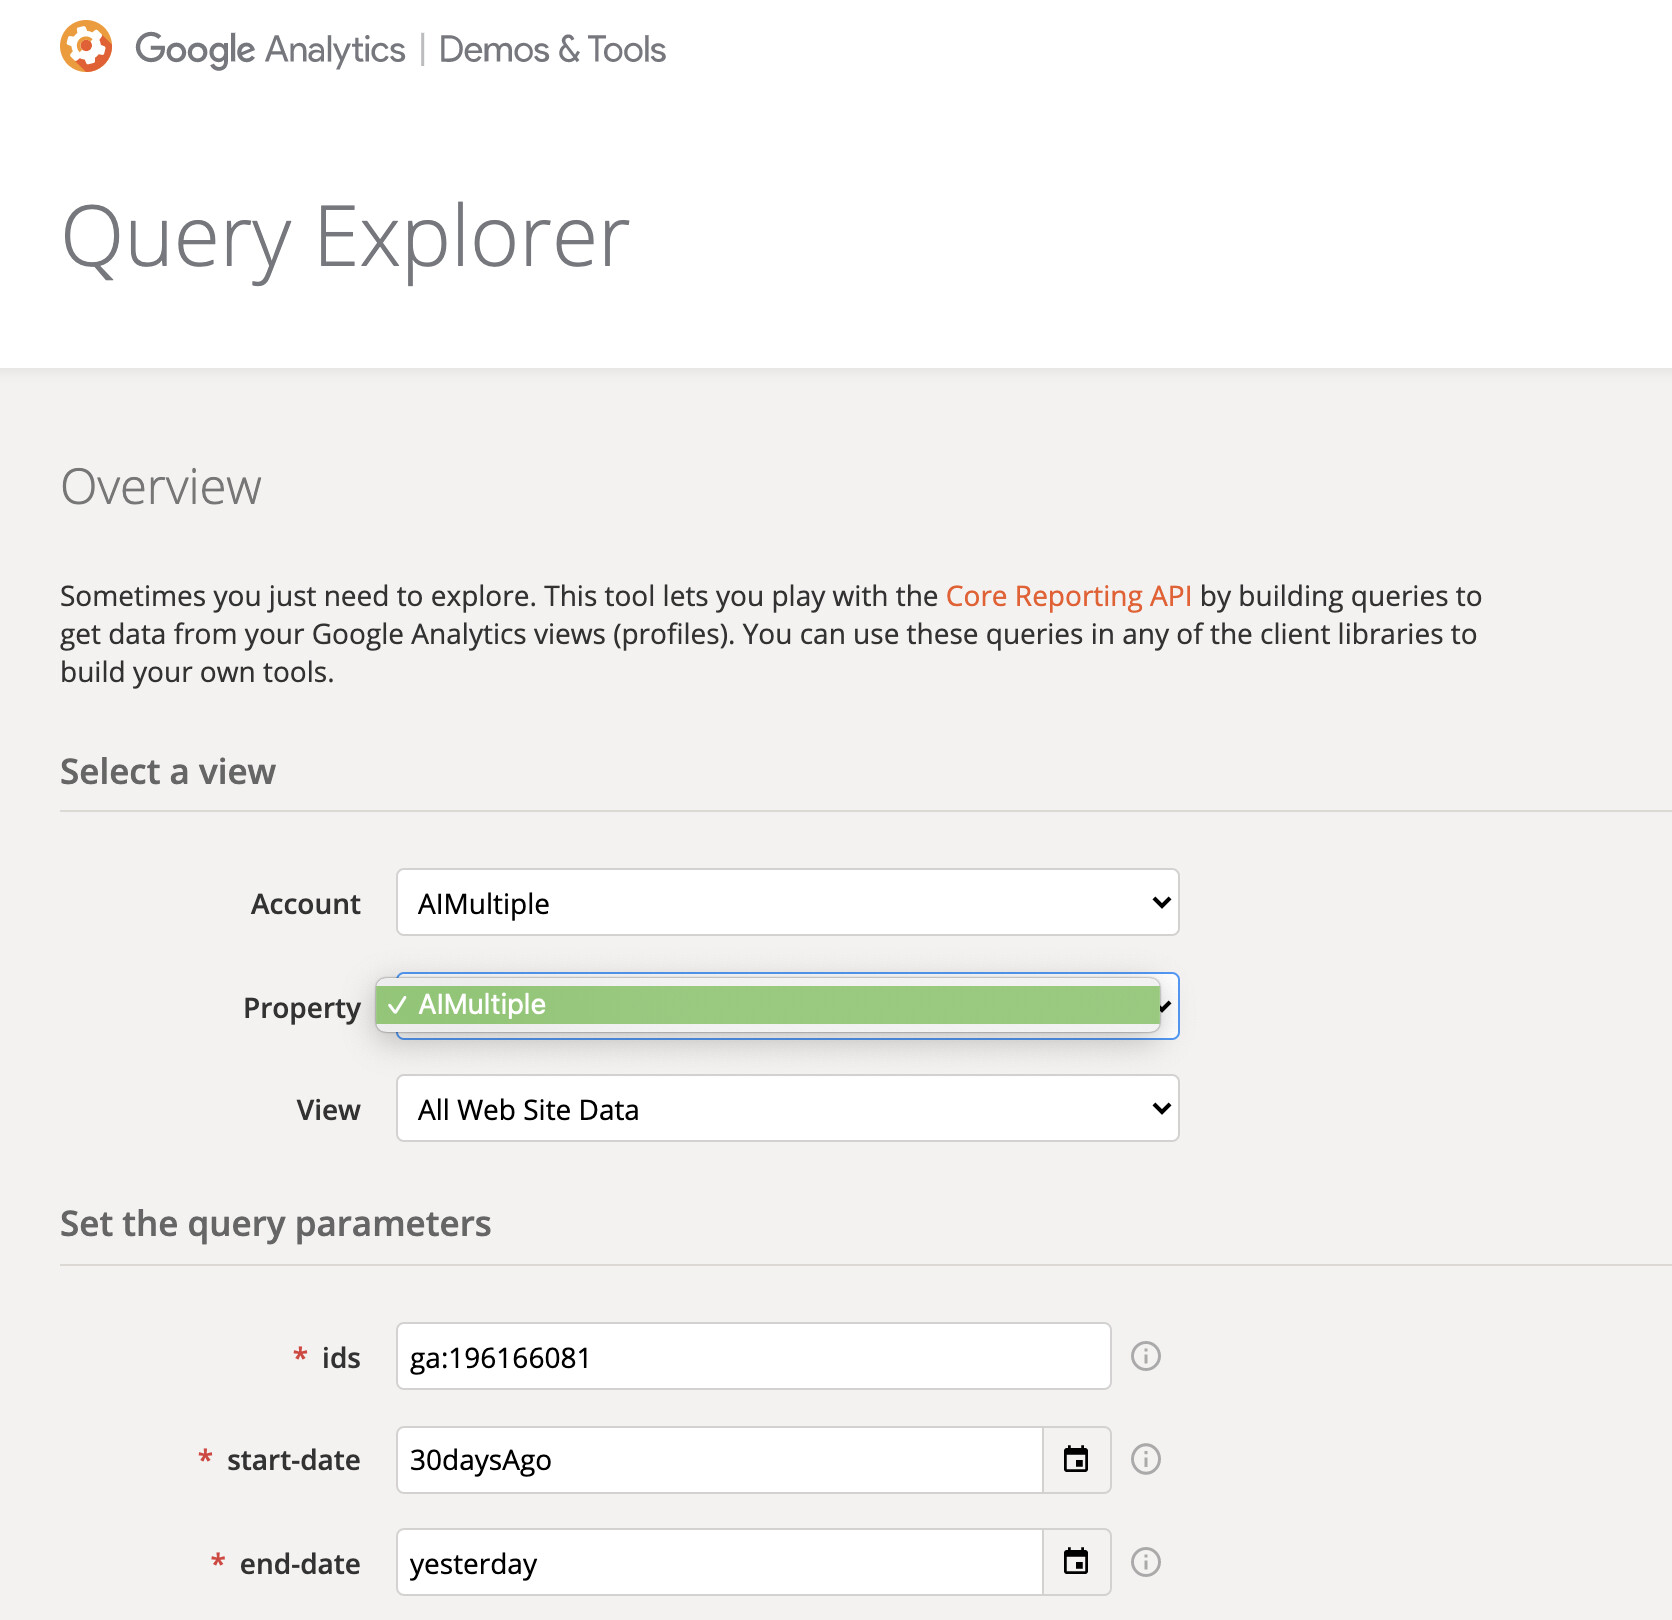Screen dimensions: 1672x1620
Task: Show info for the ids parameter
Action: pos(1145,1356)
